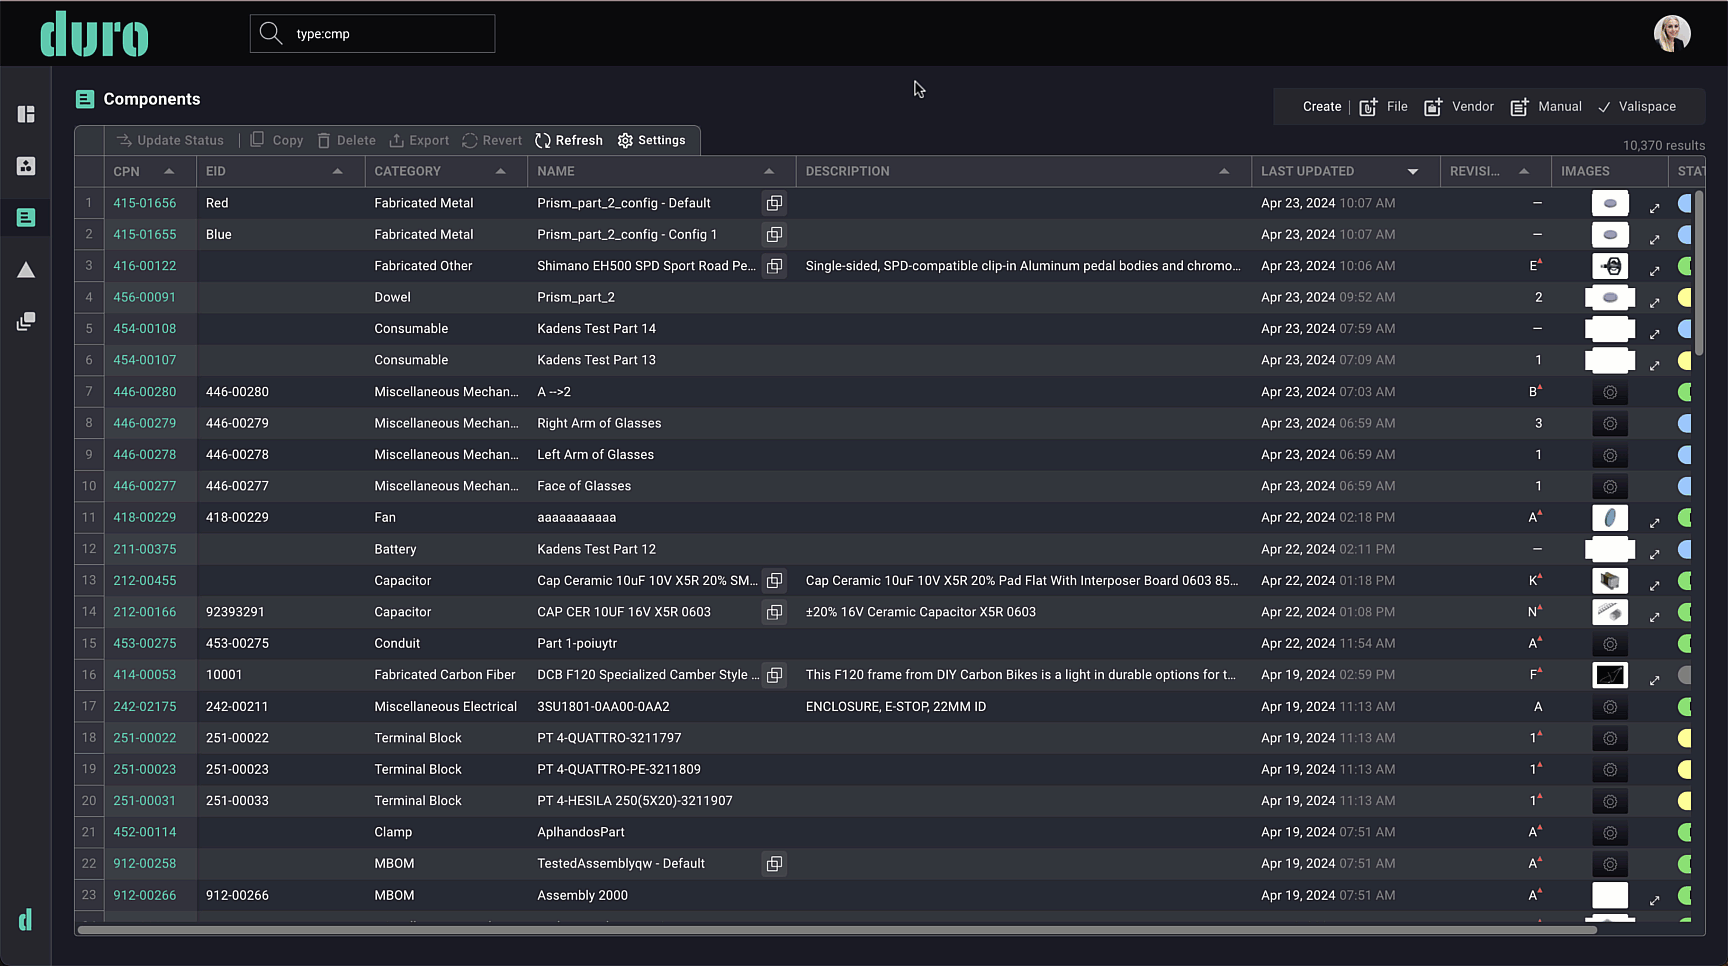Click Revert in the table toolbar
Screen dimensions: 1728x966
[x=492, y=140]
